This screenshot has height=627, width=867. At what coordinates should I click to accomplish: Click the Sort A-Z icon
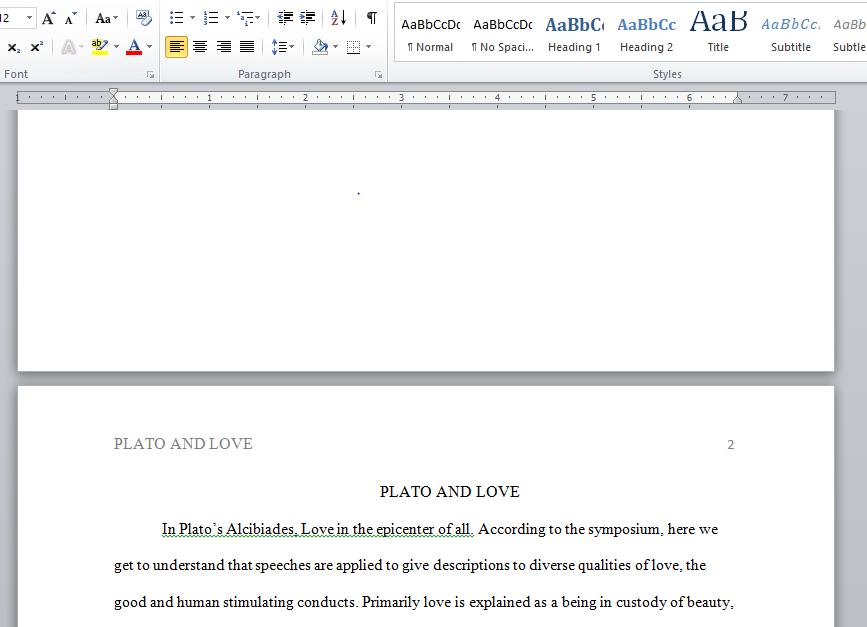pos(338,18)
